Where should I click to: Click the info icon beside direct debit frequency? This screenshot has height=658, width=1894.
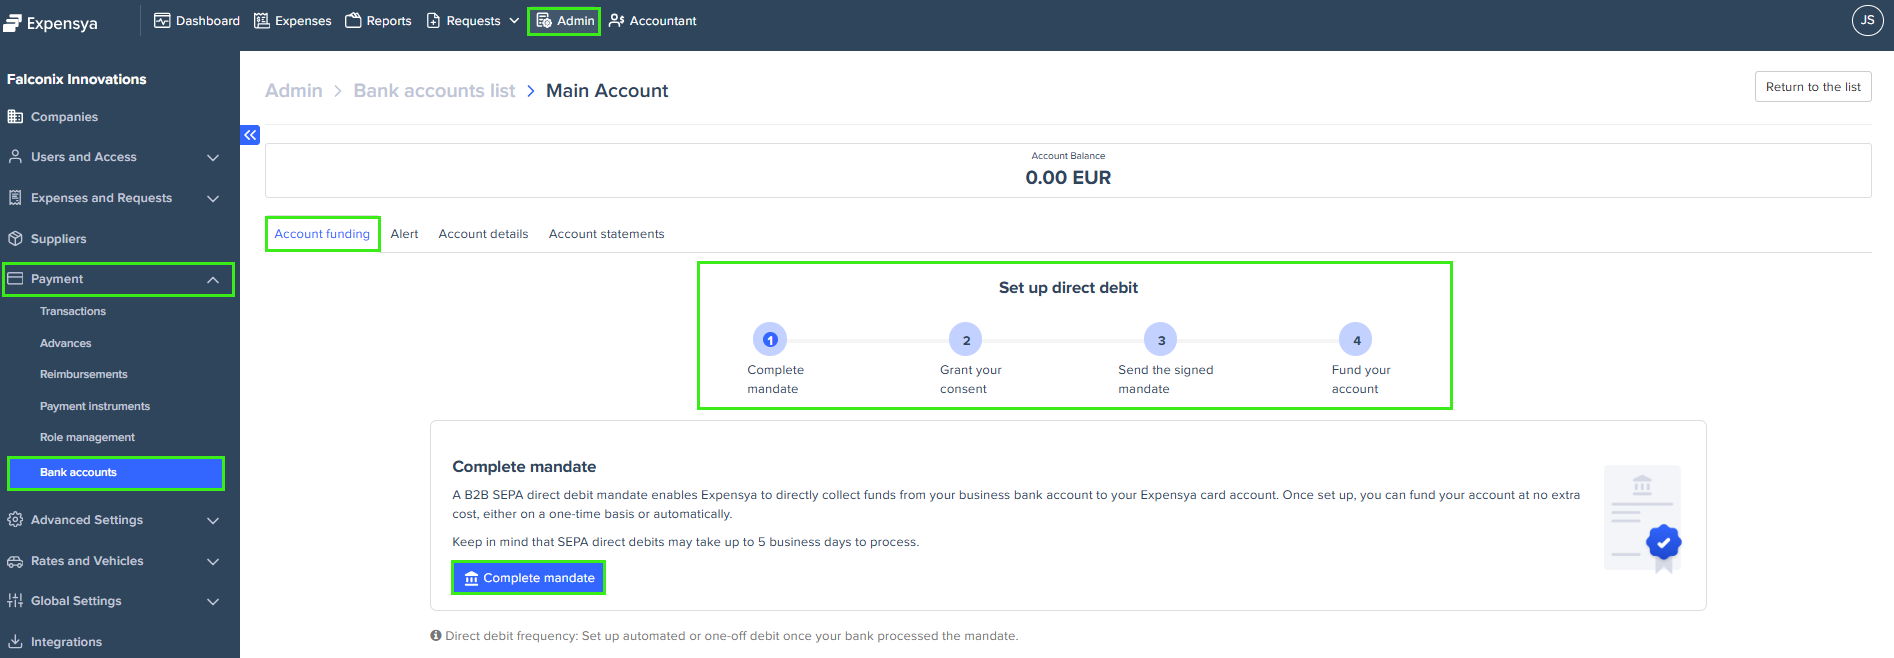[436, 635]
